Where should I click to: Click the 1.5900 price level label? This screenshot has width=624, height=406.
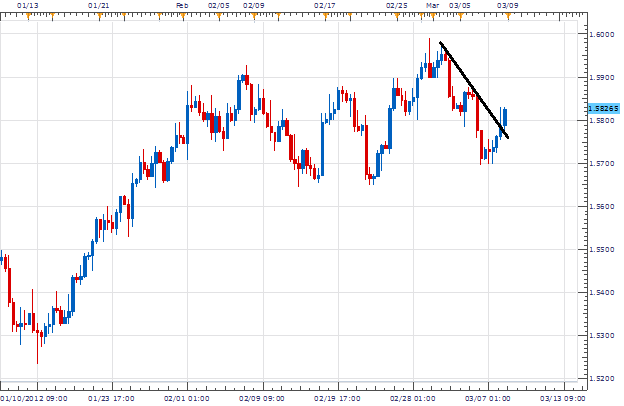pyautogui.click(x=603, y=78)
